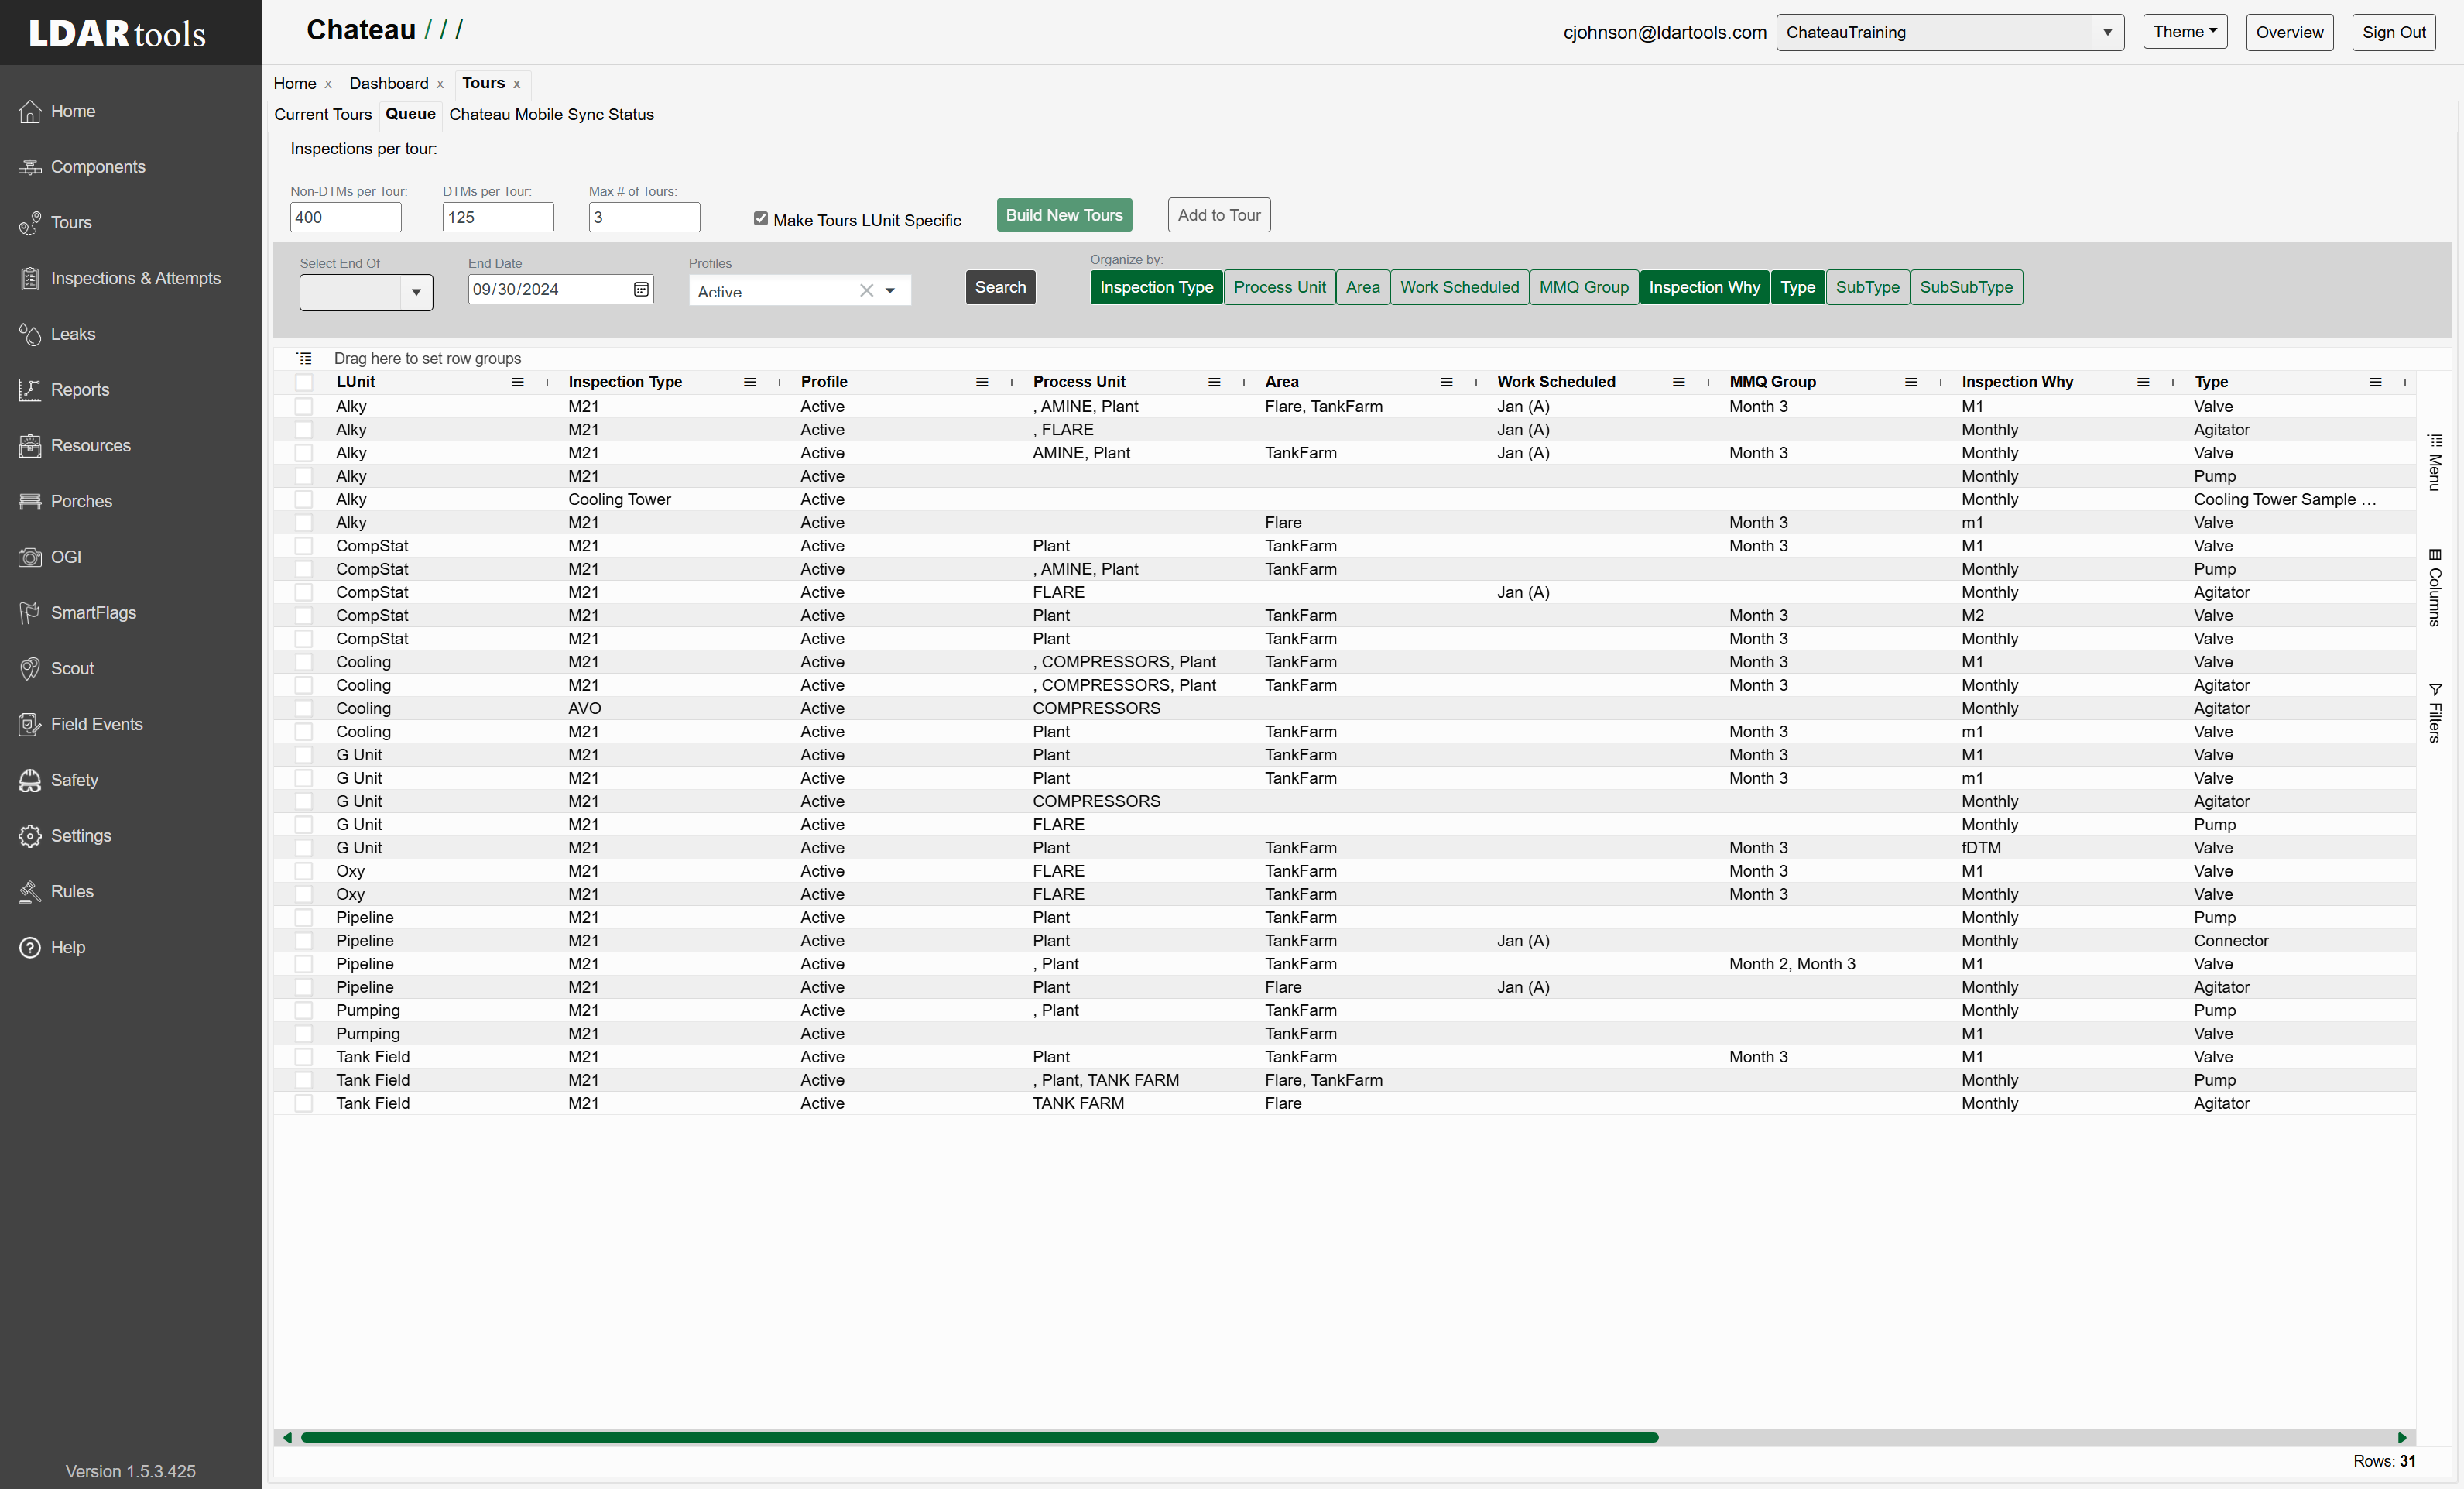Toggle Make Tours LUnit Specific checkbox
Viewport: 2464px width, 1489px height.
pos(761,219)
